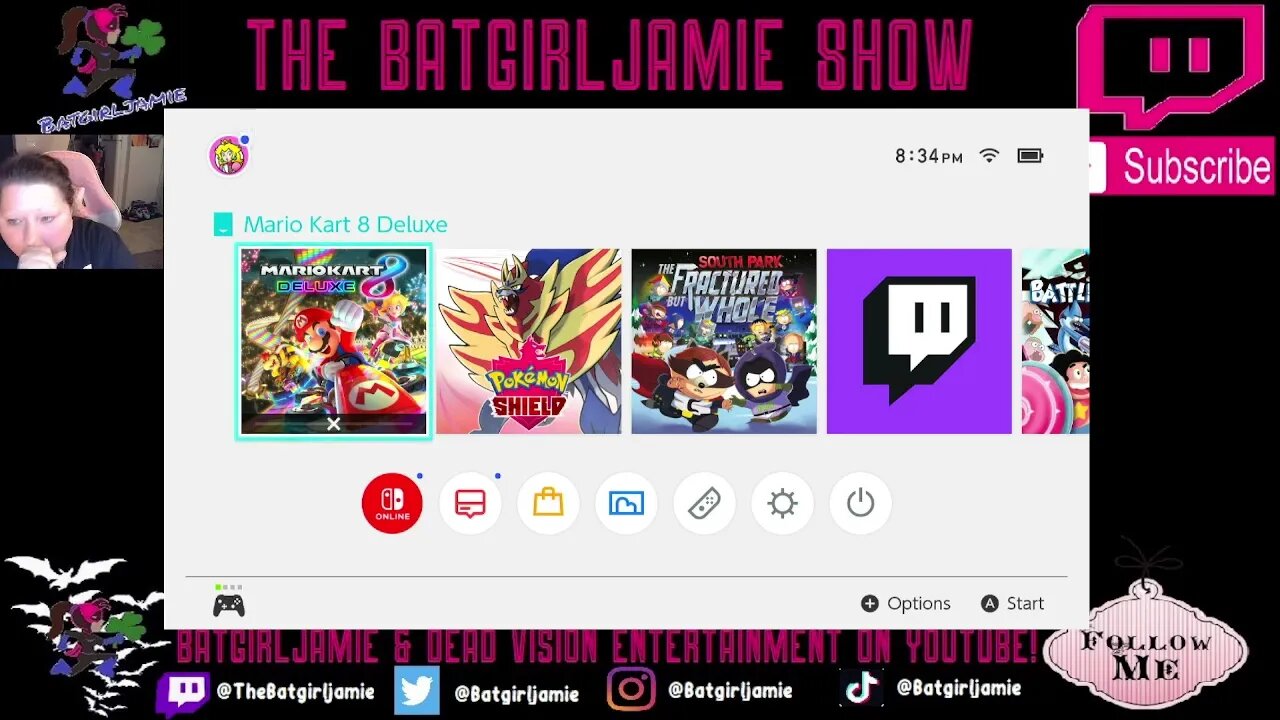Open South Park The Fractured But Whole tile
This screenshot has width=1280, height=720.
(x=724, y=341)
